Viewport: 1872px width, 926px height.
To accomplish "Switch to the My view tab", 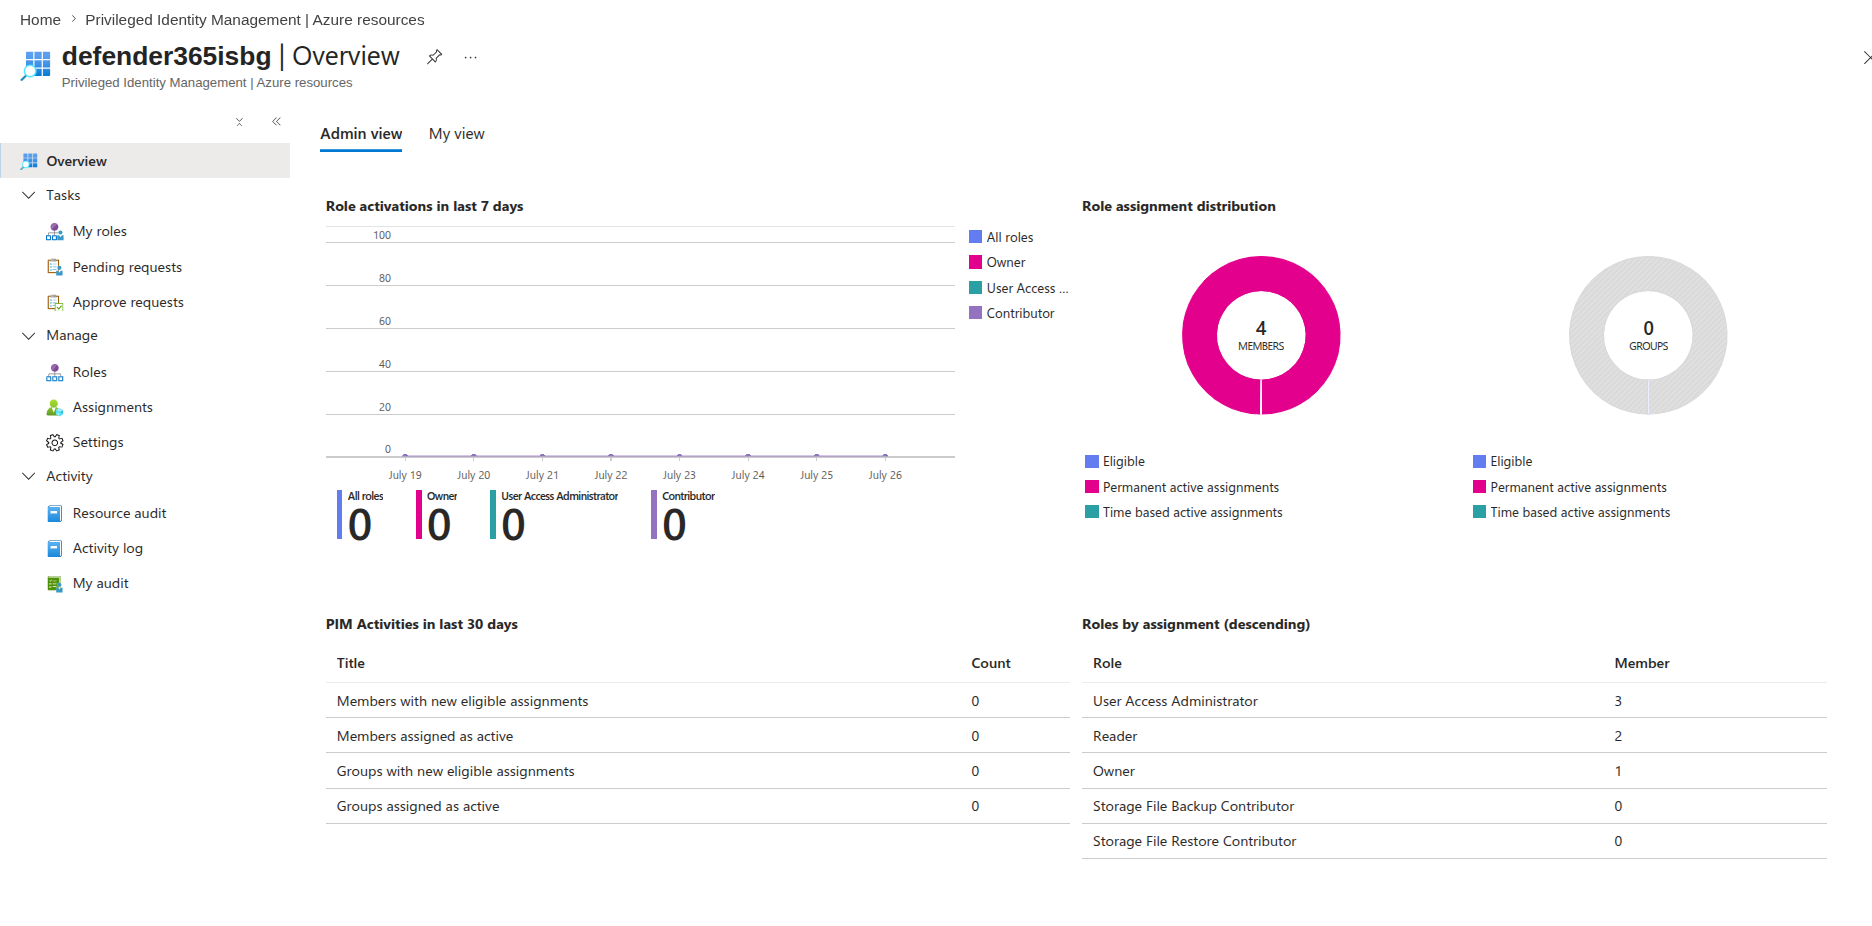I will (457, 134).
